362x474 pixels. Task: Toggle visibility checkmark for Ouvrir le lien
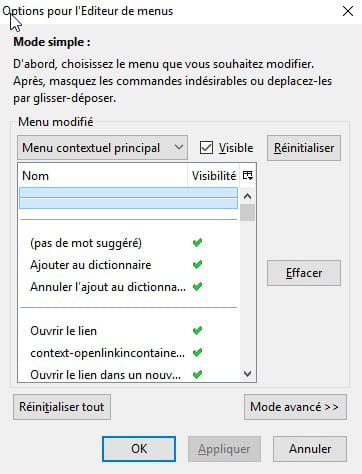pos(197,331)
